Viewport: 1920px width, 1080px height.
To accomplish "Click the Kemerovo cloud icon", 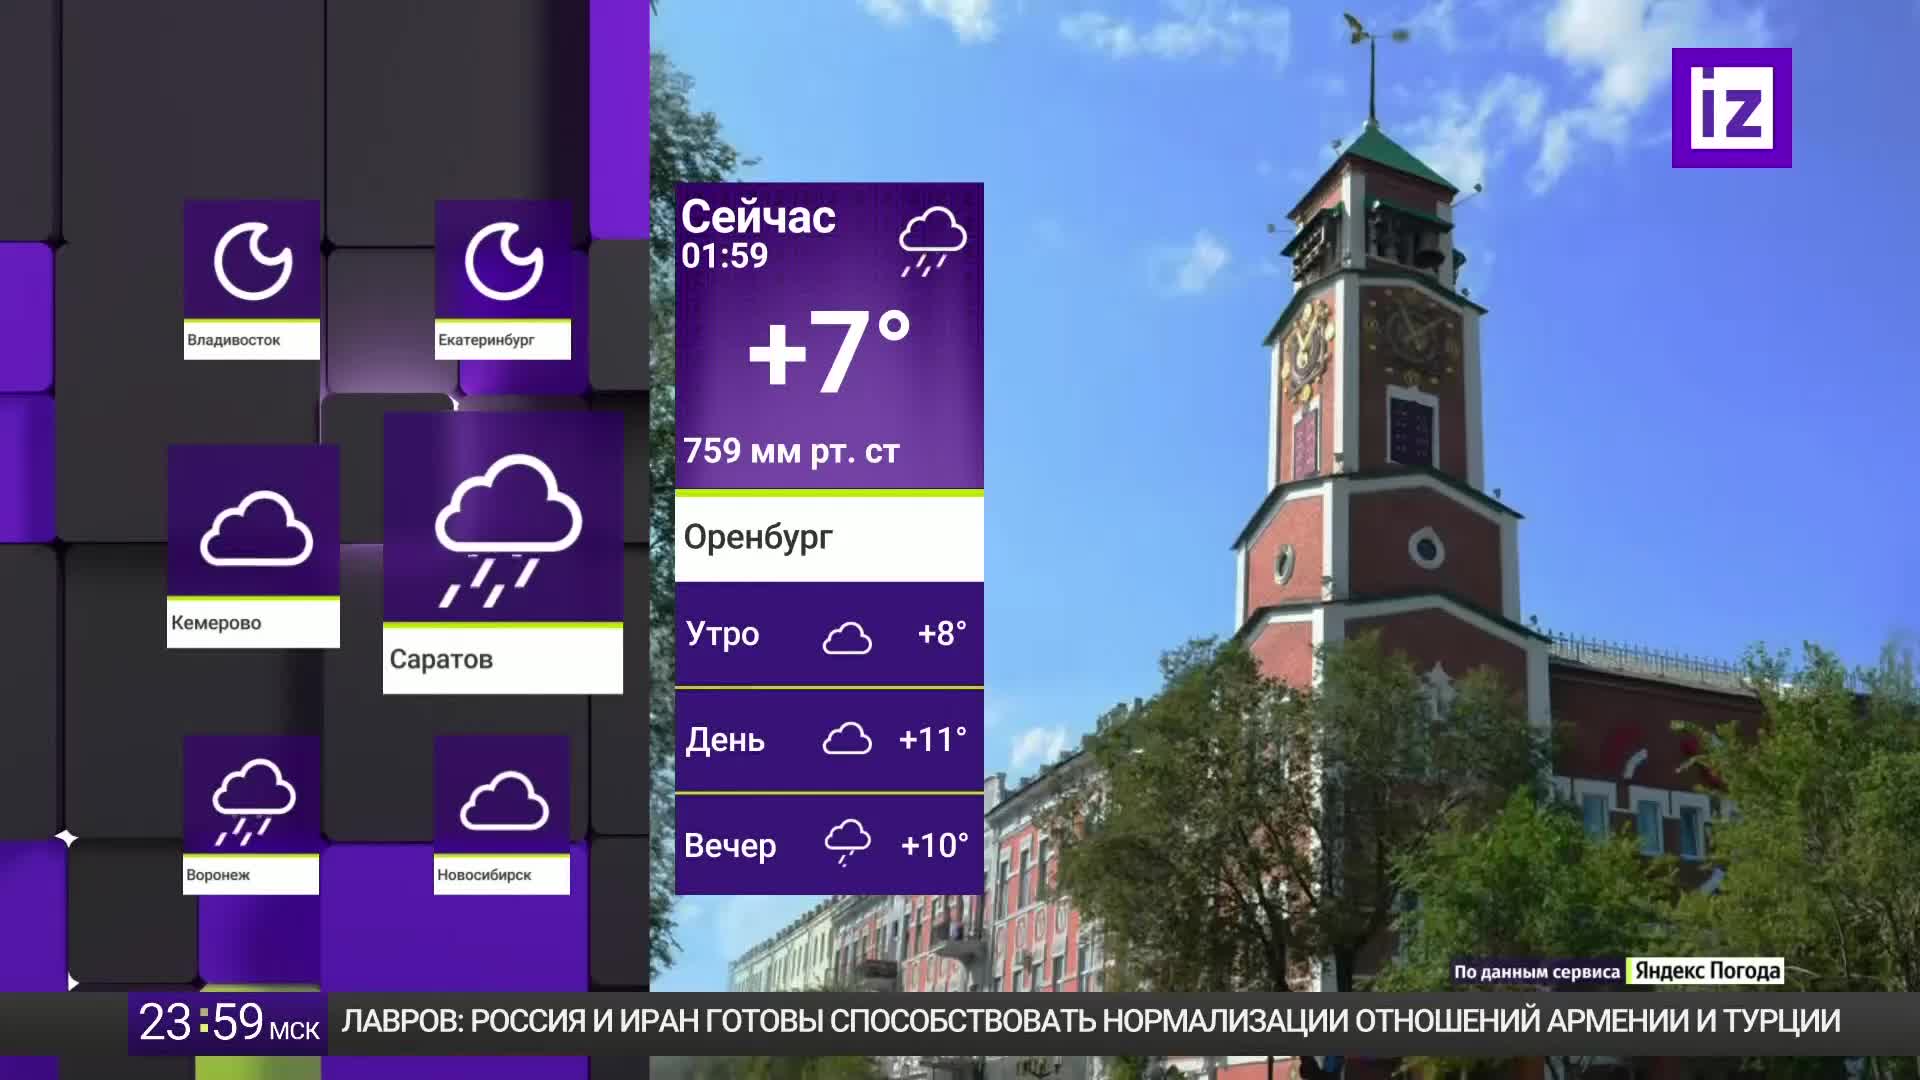I will [x=256, y=529].
